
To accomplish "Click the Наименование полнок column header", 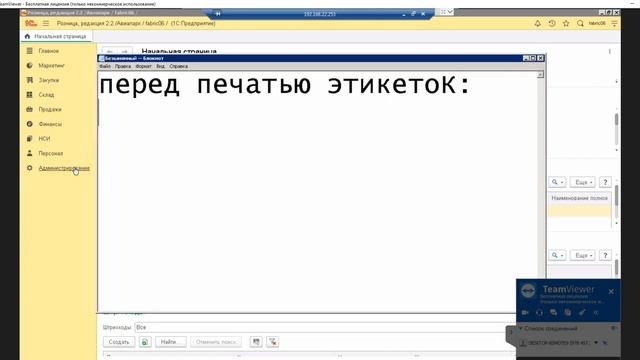I will click(x=579, y=198).
